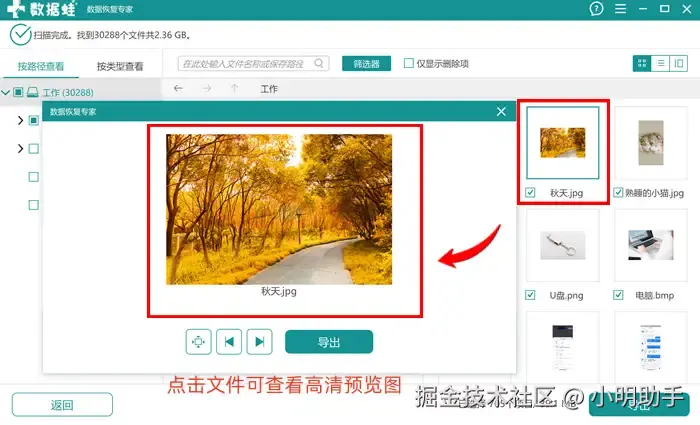700x425 pixels.
Task: Select the 按路径查看 tab
Action: 41,67
